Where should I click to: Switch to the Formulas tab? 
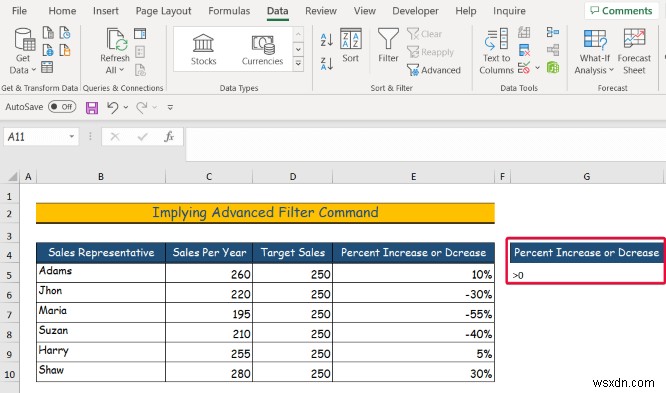click(x=229, y=11)
